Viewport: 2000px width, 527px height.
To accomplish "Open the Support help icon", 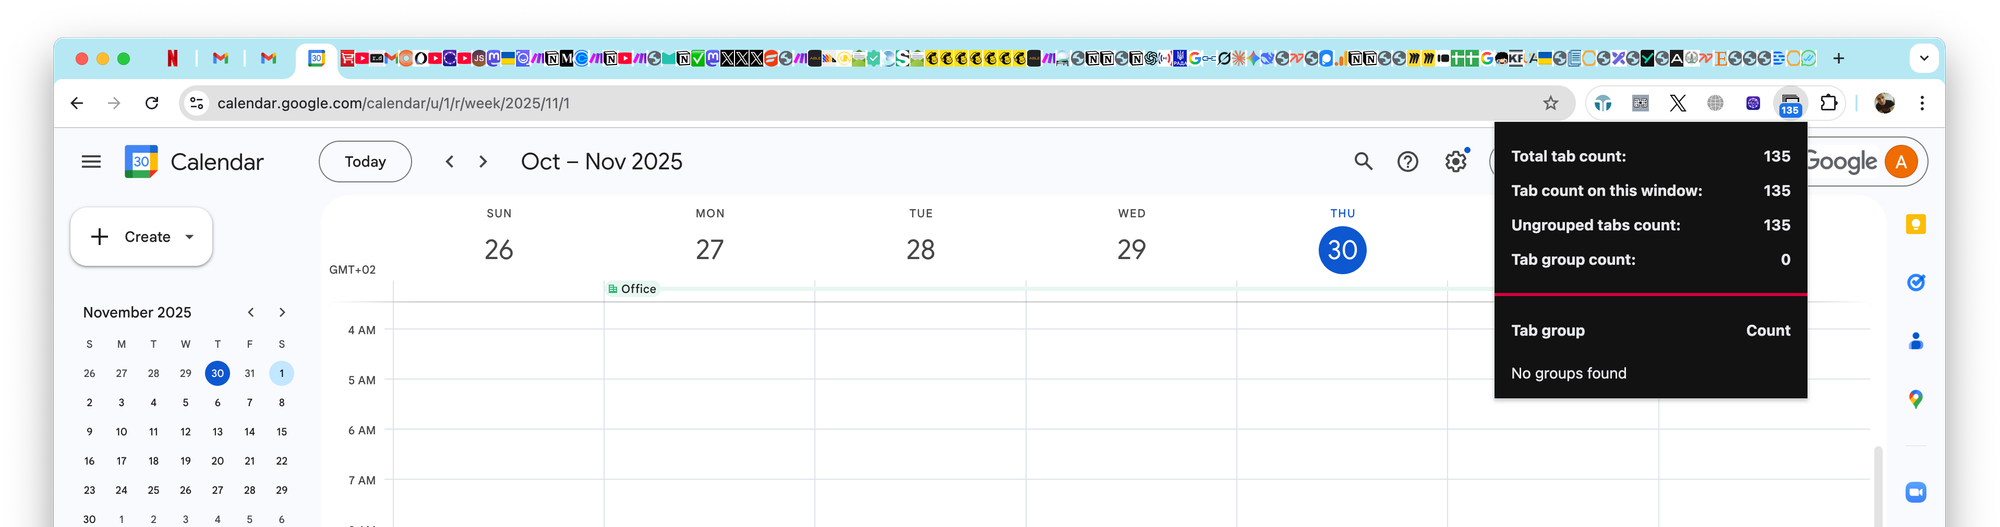I will tap(1407, 162).
